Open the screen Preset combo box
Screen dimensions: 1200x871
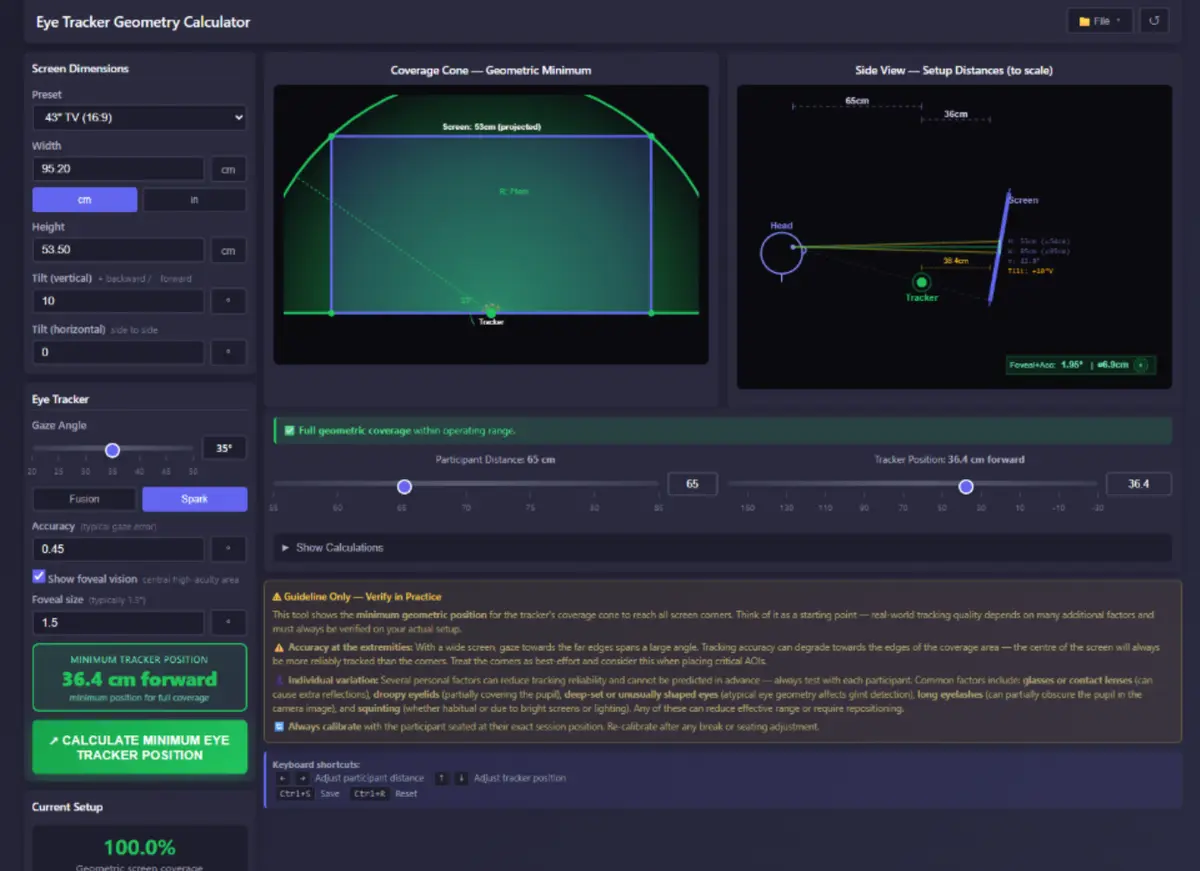pos(139,117)
